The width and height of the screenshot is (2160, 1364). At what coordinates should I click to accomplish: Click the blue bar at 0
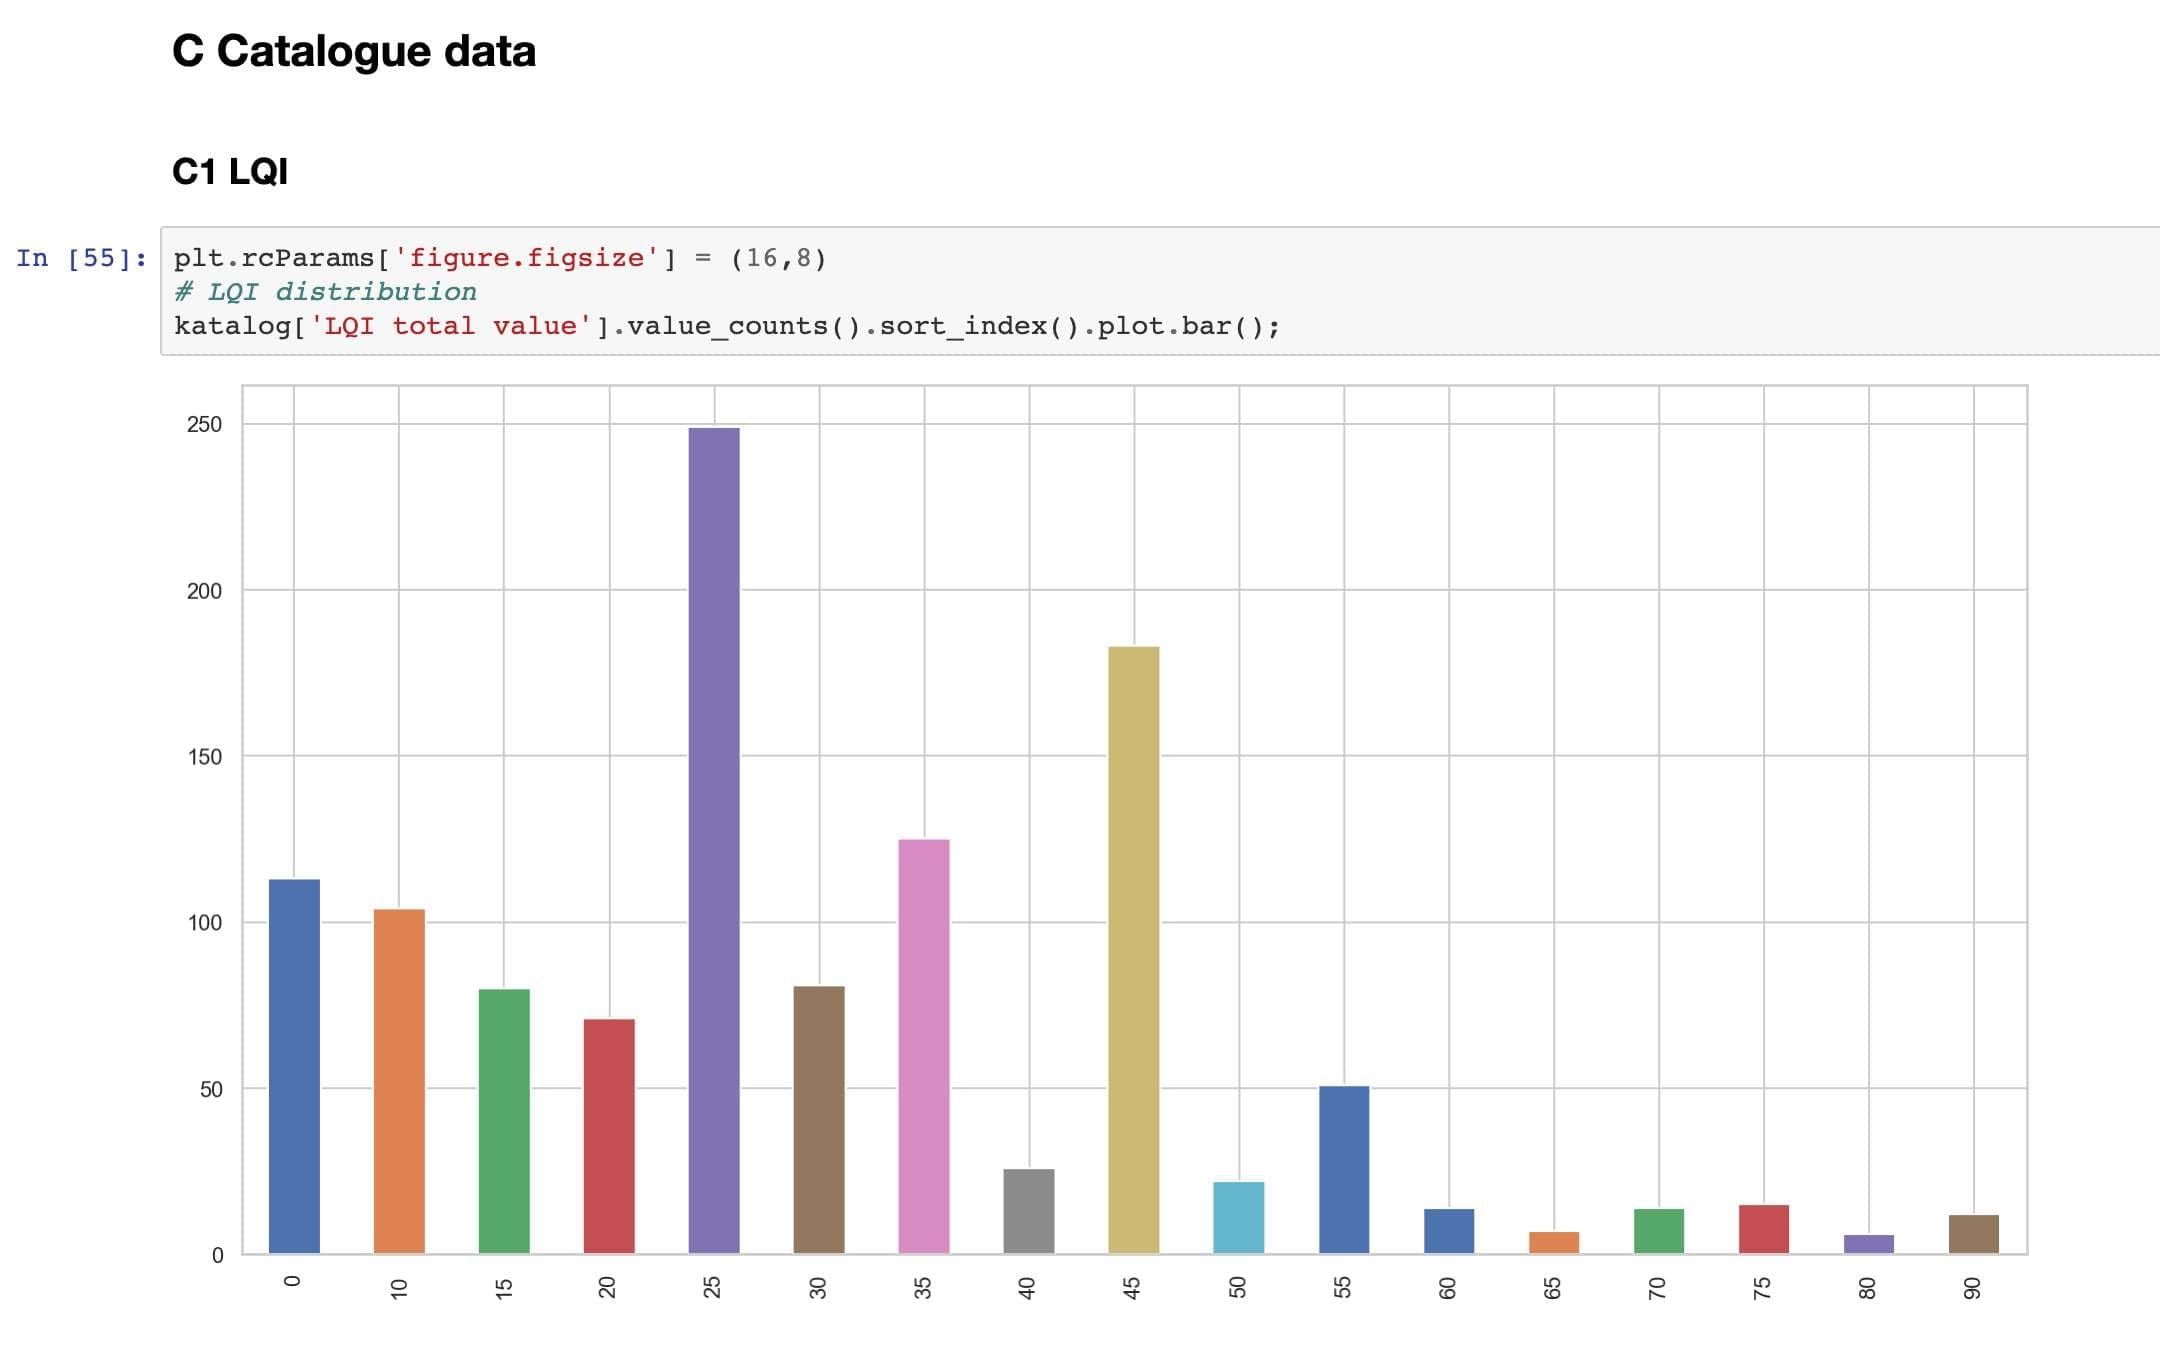(x=294, y=1066)
